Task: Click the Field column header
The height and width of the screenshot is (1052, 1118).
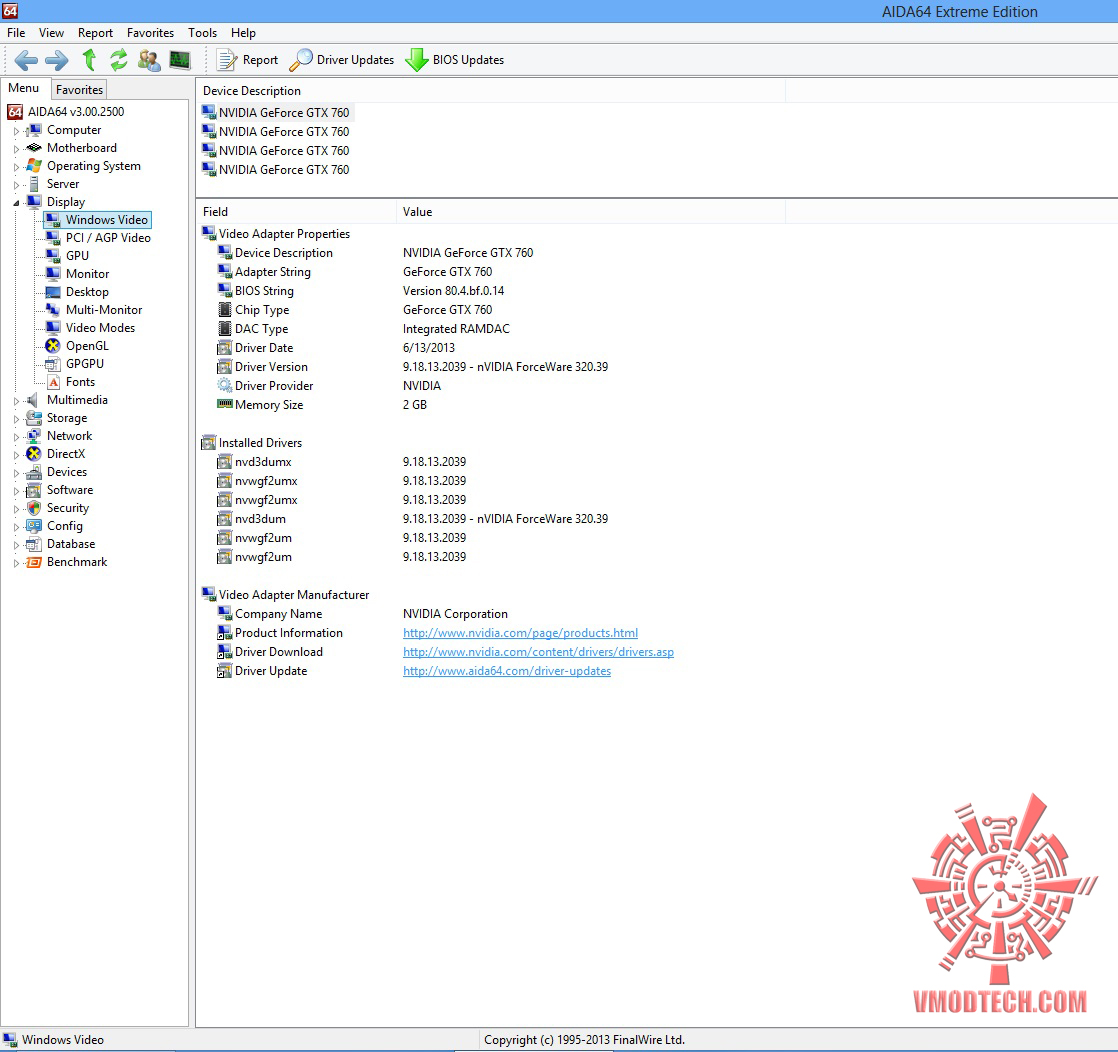Action: 296,212
